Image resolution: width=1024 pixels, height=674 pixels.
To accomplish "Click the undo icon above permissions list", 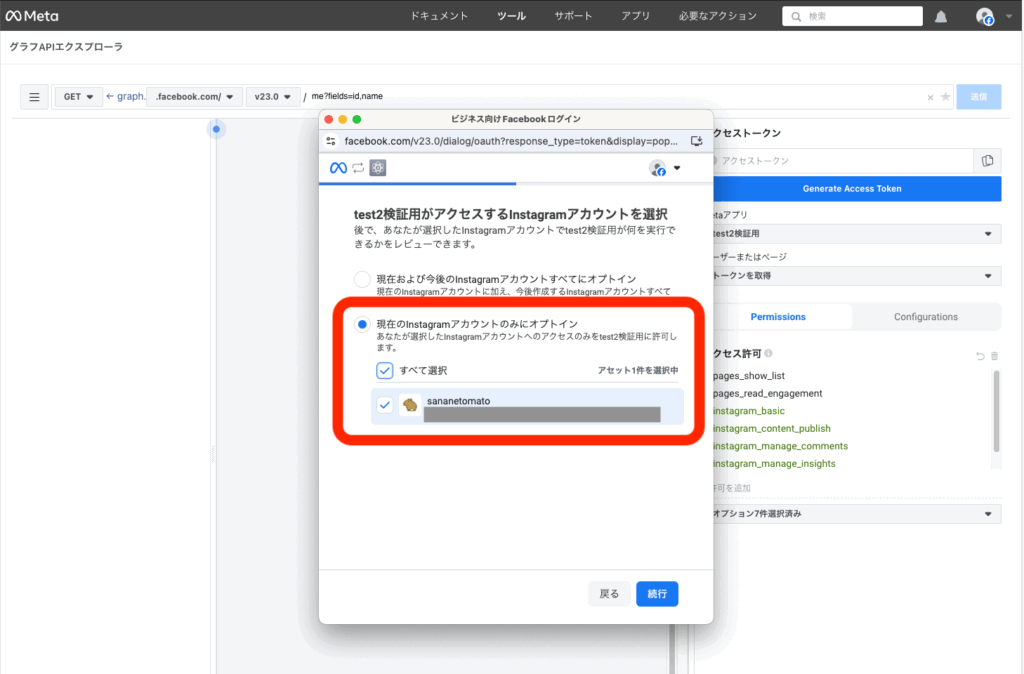I will 980,356.
